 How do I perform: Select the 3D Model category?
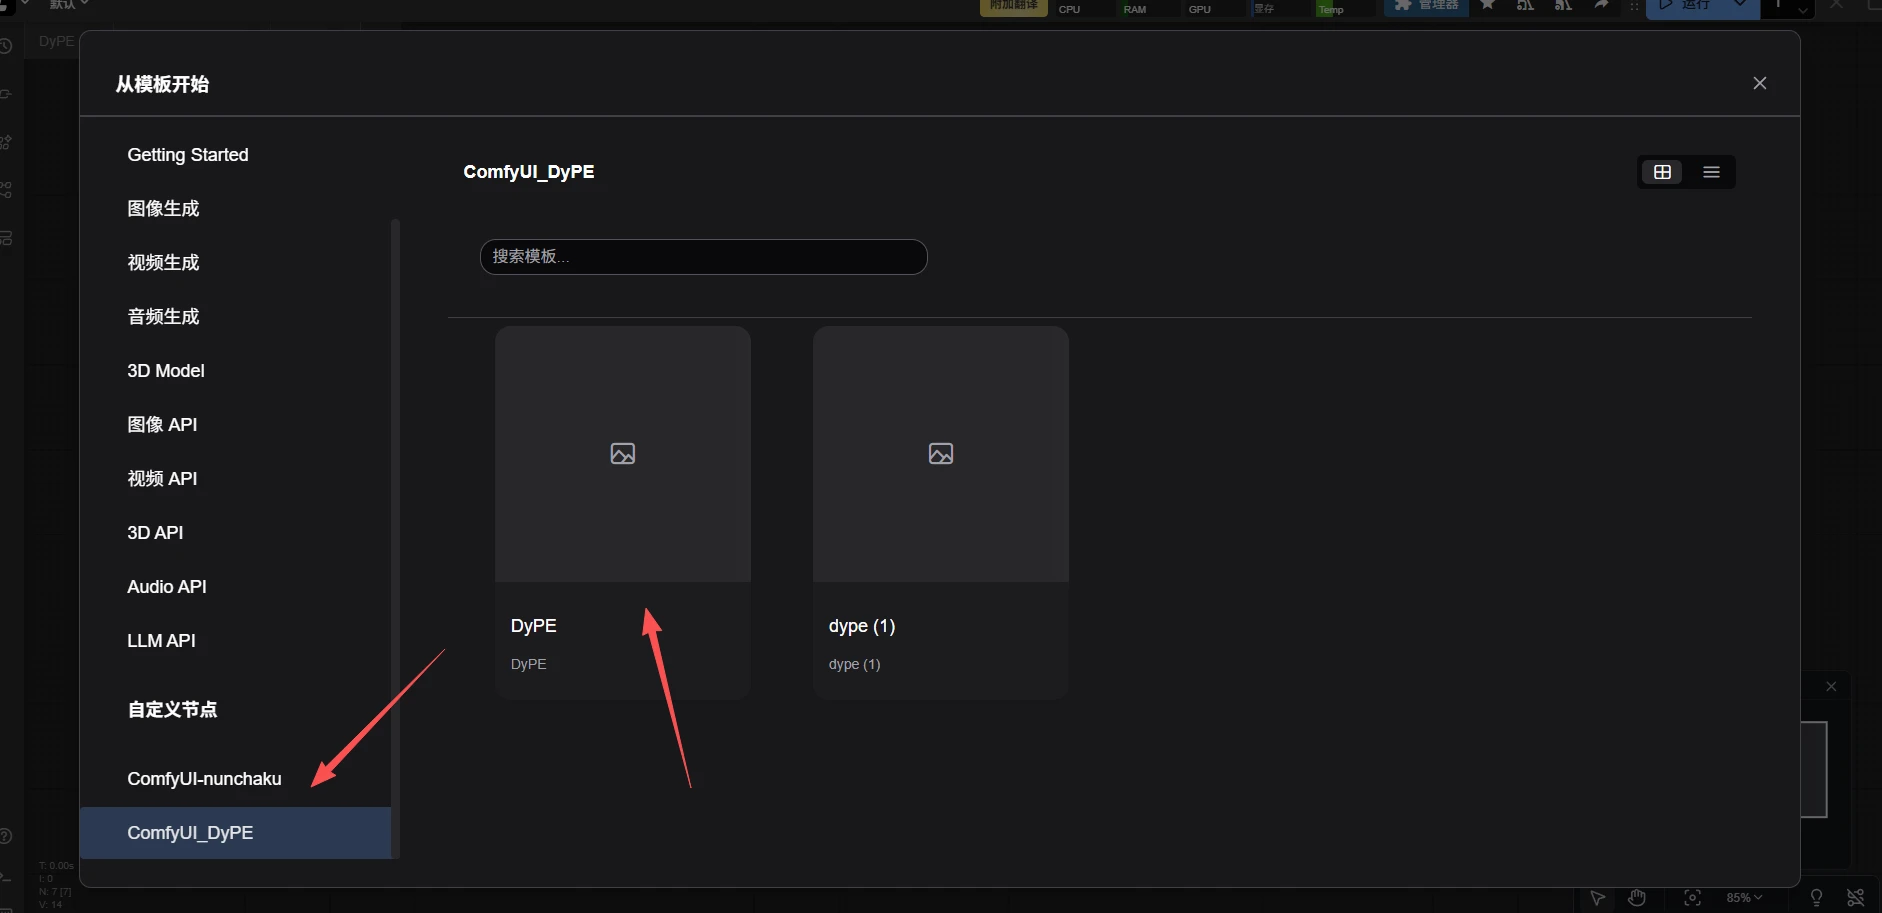166,371
